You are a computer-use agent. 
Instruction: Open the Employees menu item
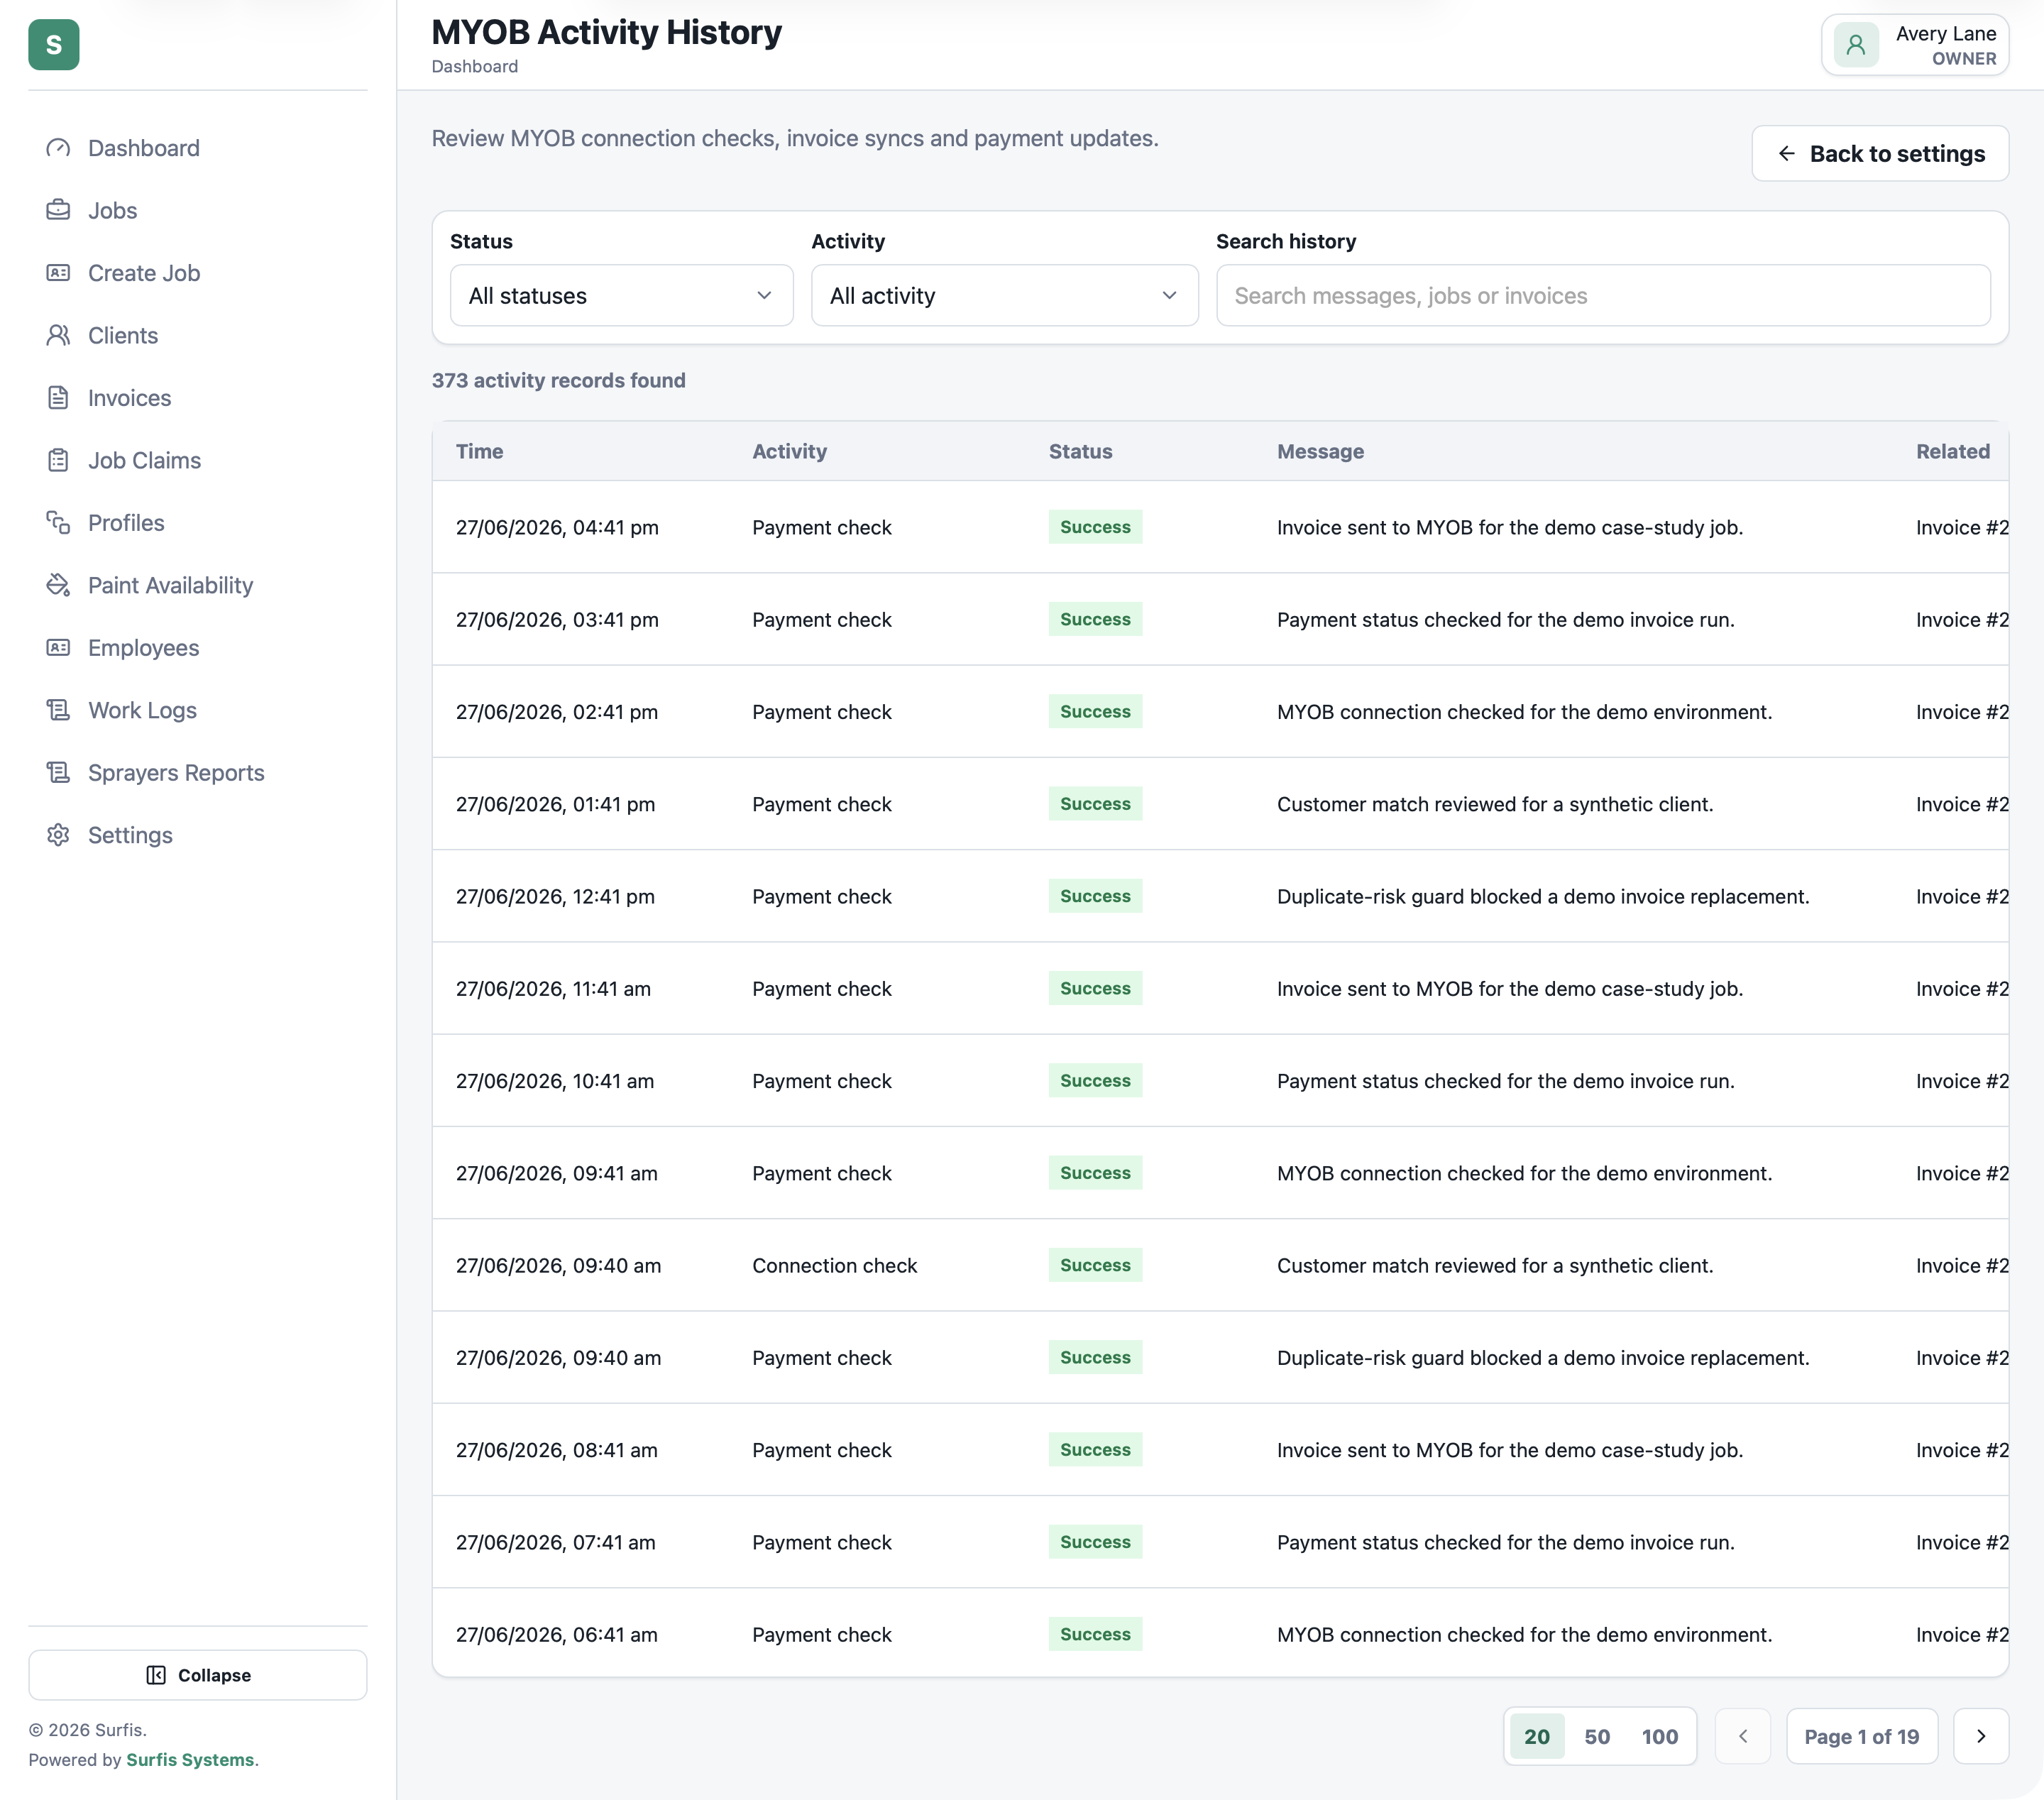click(198, 648)
